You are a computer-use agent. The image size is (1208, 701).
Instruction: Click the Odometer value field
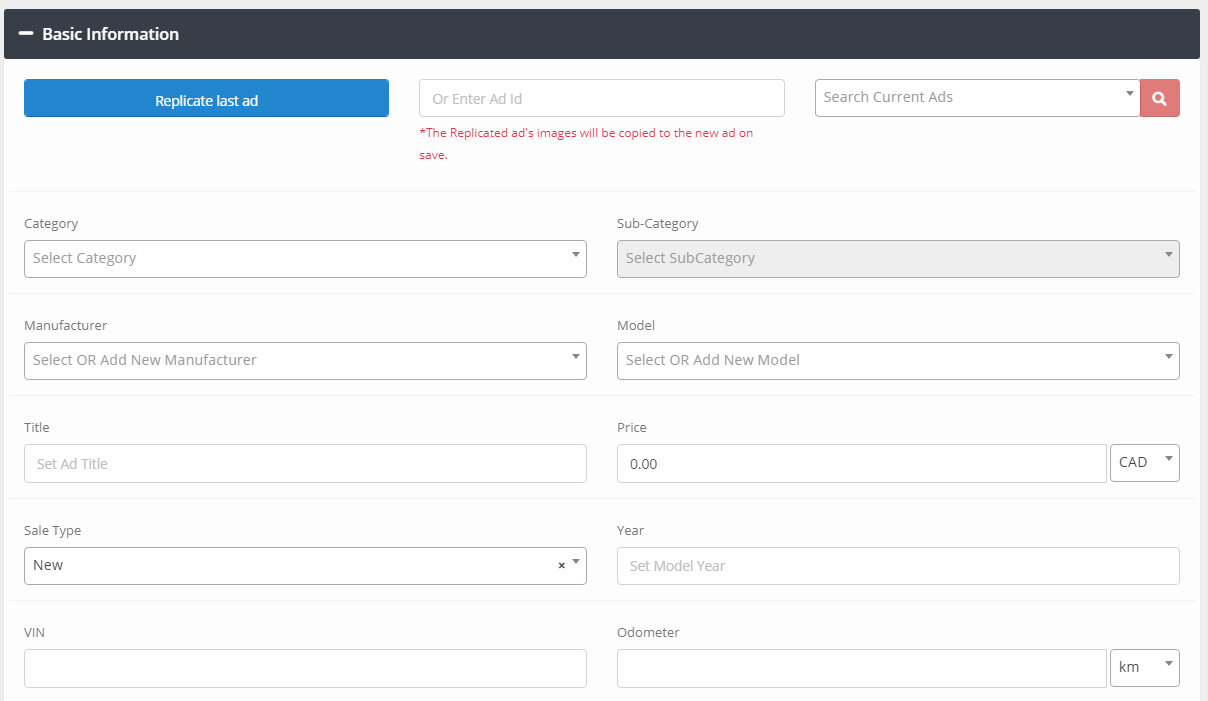pyautogui.click(x=860, y=669)
